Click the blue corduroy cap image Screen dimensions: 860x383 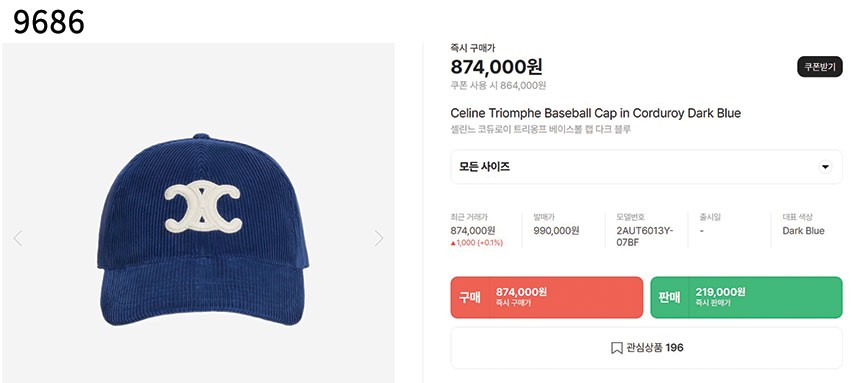[x=201, y=229]
